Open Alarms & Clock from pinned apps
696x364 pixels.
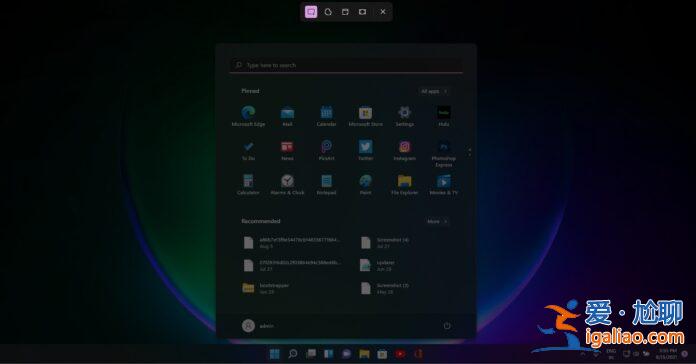pos(288,185)
